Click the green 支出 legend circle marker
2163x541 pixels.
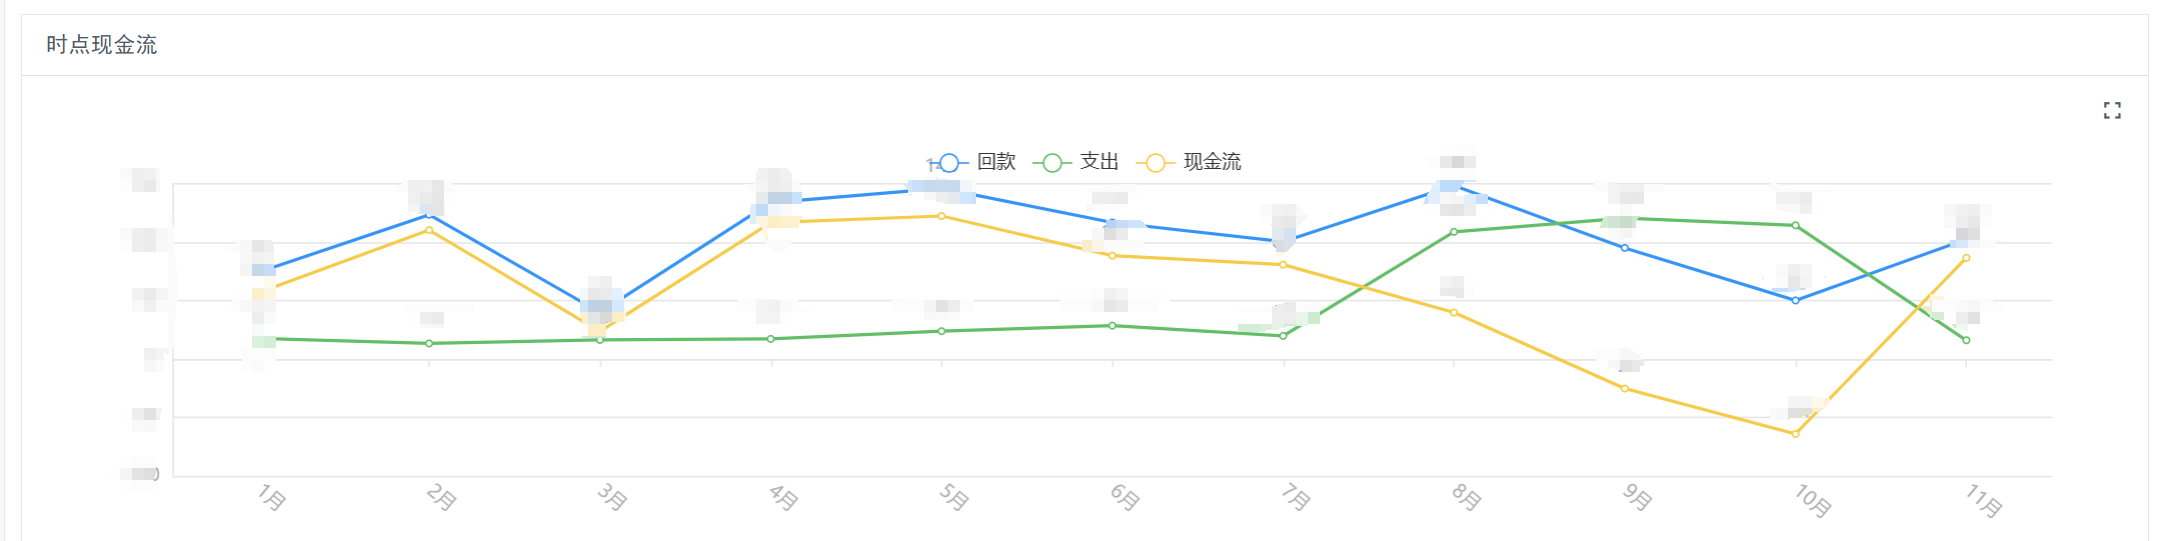(1052, 162)
